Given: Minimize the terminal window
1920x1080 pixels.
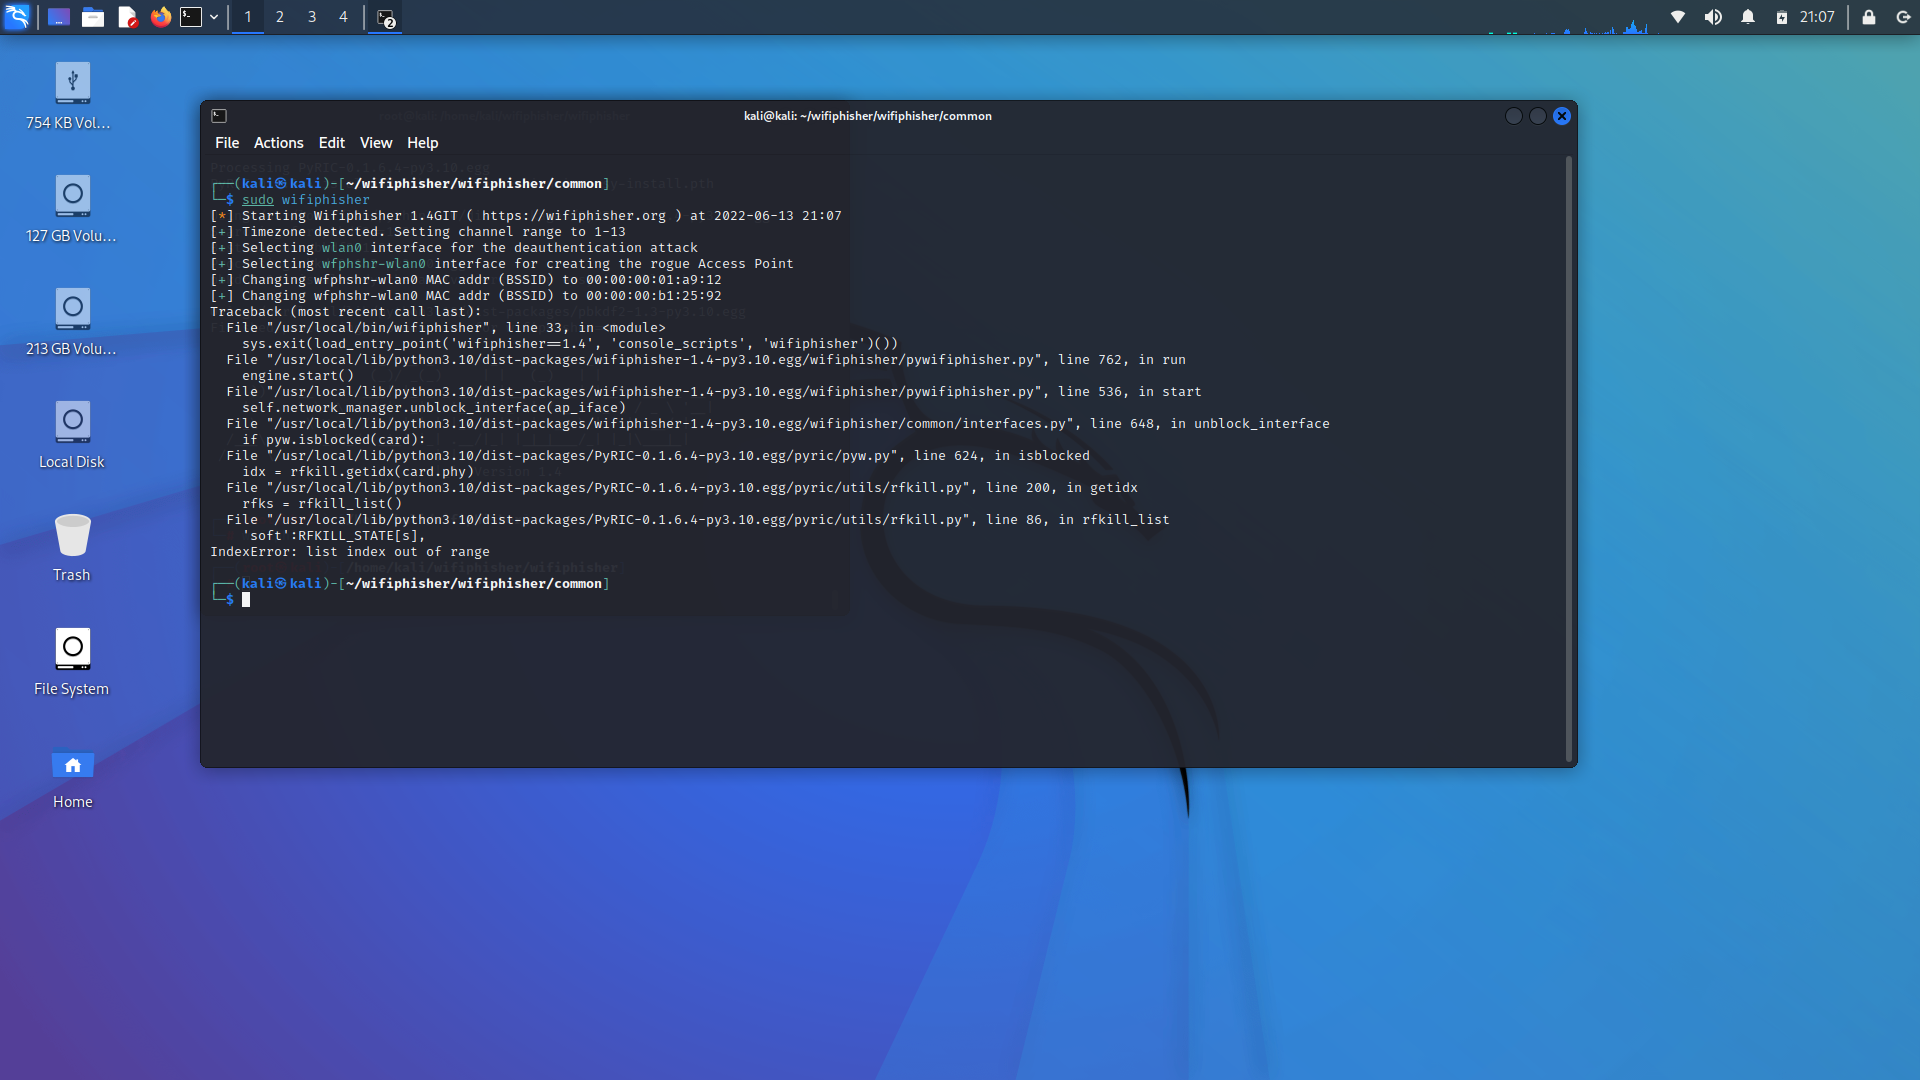Looking at the screenshot, I should point(1514,116).
